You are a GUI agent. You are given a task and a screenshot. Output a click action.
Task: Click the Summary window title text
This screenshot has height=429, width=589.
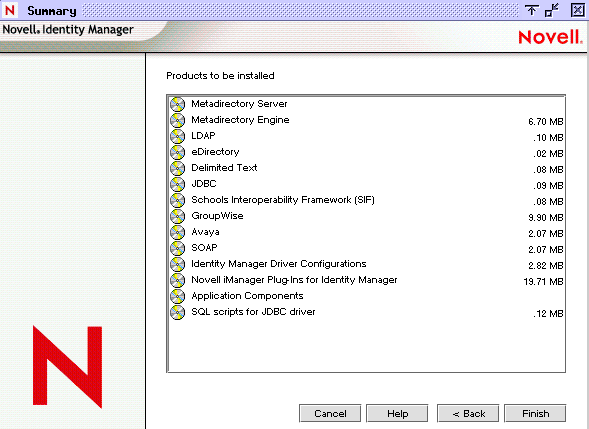[51, 11]
